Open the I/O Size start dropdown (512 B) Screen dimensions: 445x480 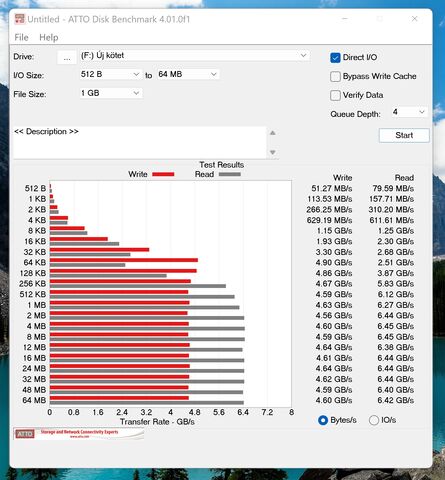click(110, 74)
